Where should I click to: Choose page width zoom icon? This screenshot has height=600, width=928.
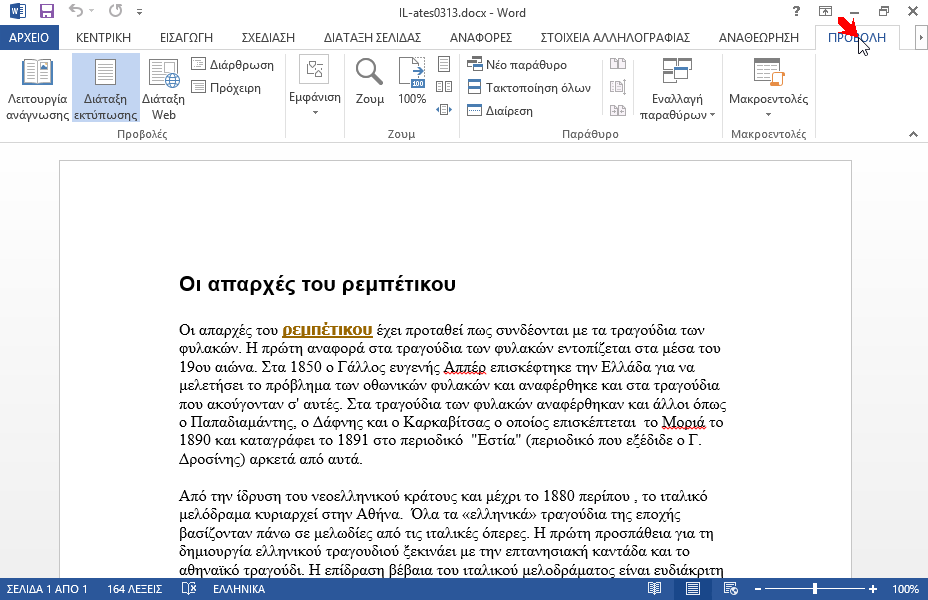(x=444, y=110)
